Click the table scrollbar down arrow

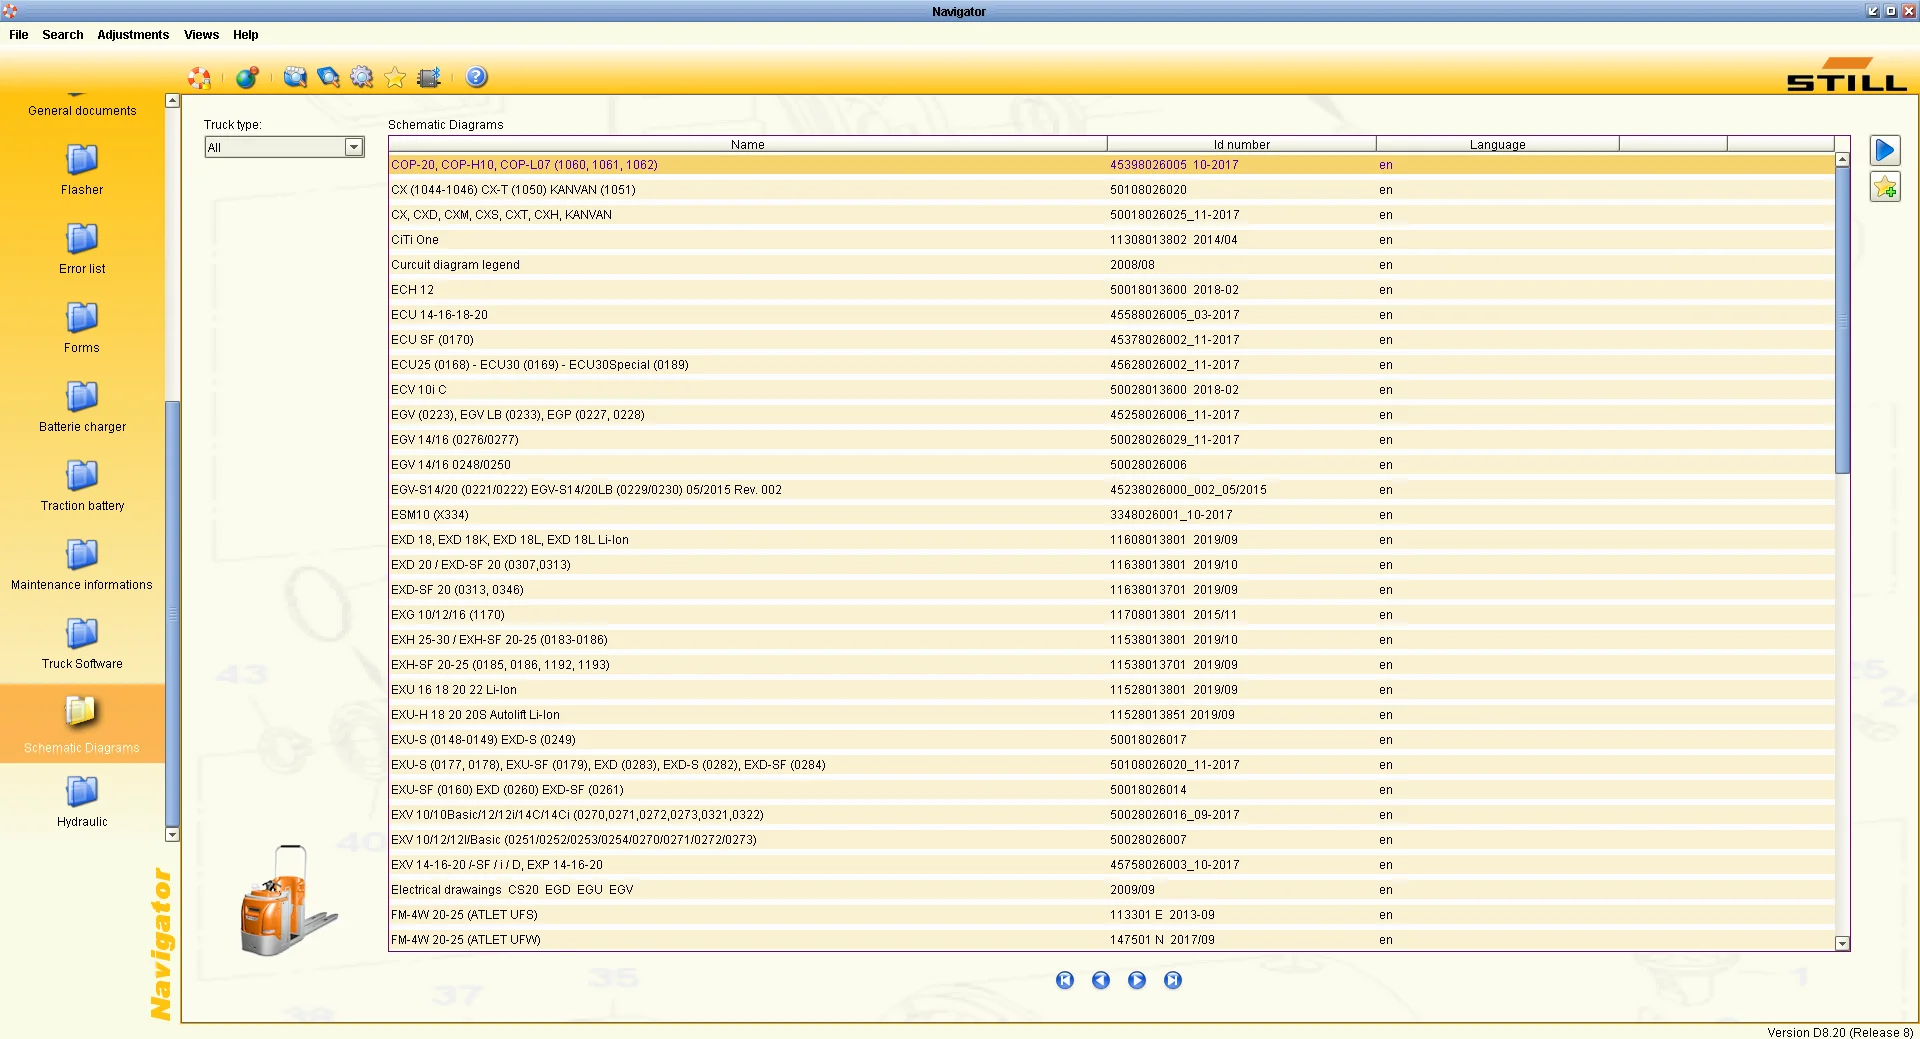click(x=1842, y=943)
